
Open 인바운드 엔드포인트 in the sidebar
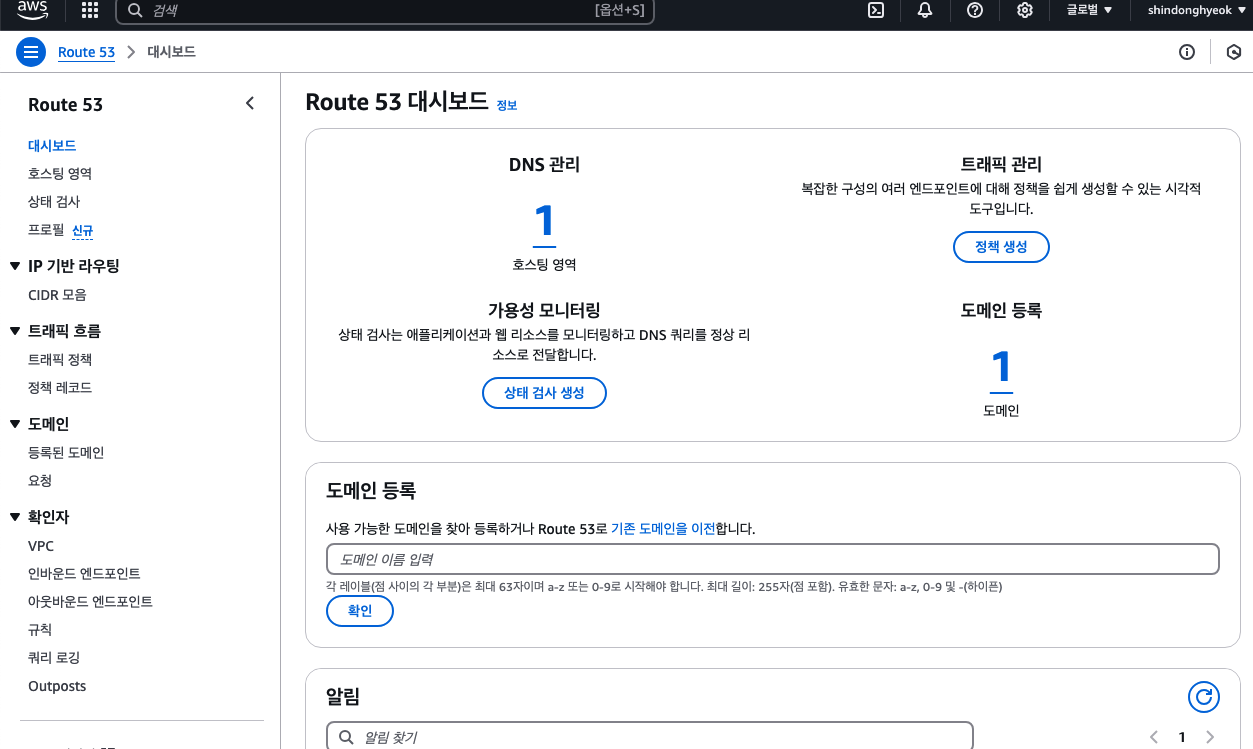[84, 574]
